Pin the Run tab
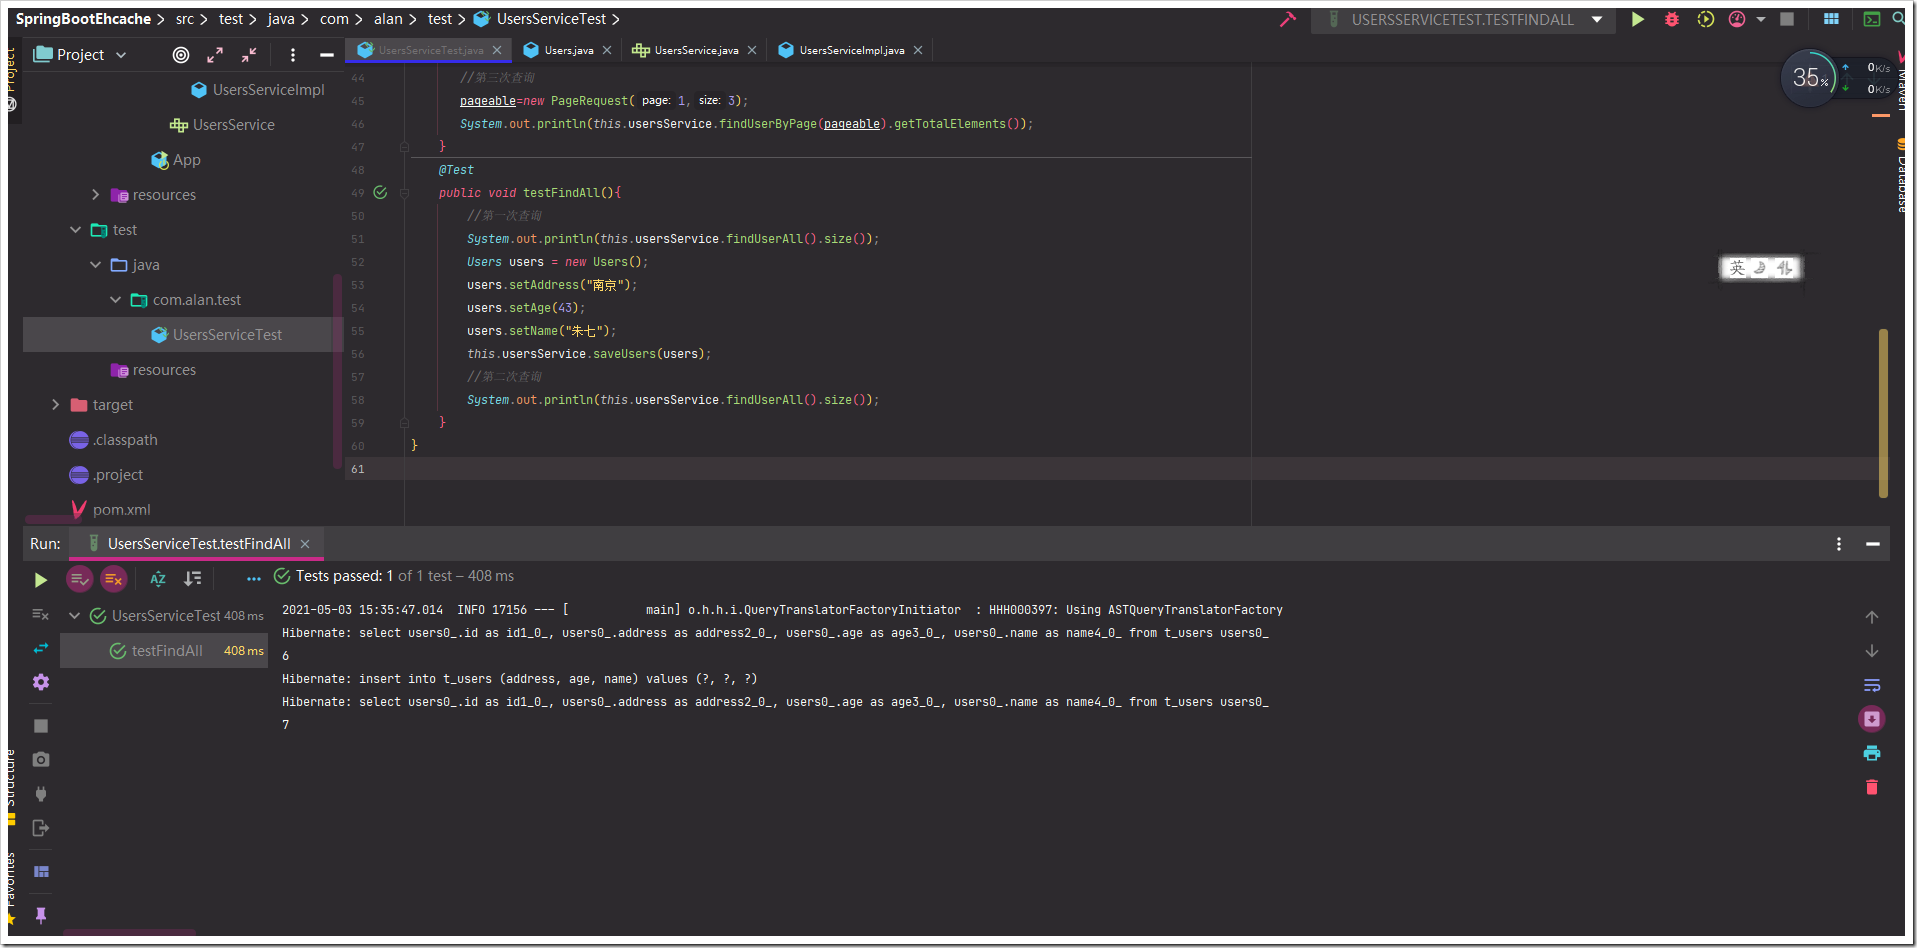This screenshot has width=1917, height=948. pyautogui.click(x=40, y=915)
